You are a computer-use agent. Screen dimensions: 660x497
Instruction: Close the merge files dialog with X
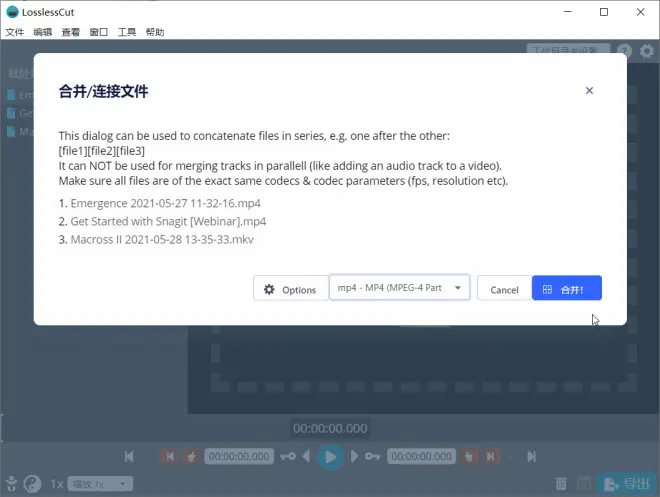(589, 90)
